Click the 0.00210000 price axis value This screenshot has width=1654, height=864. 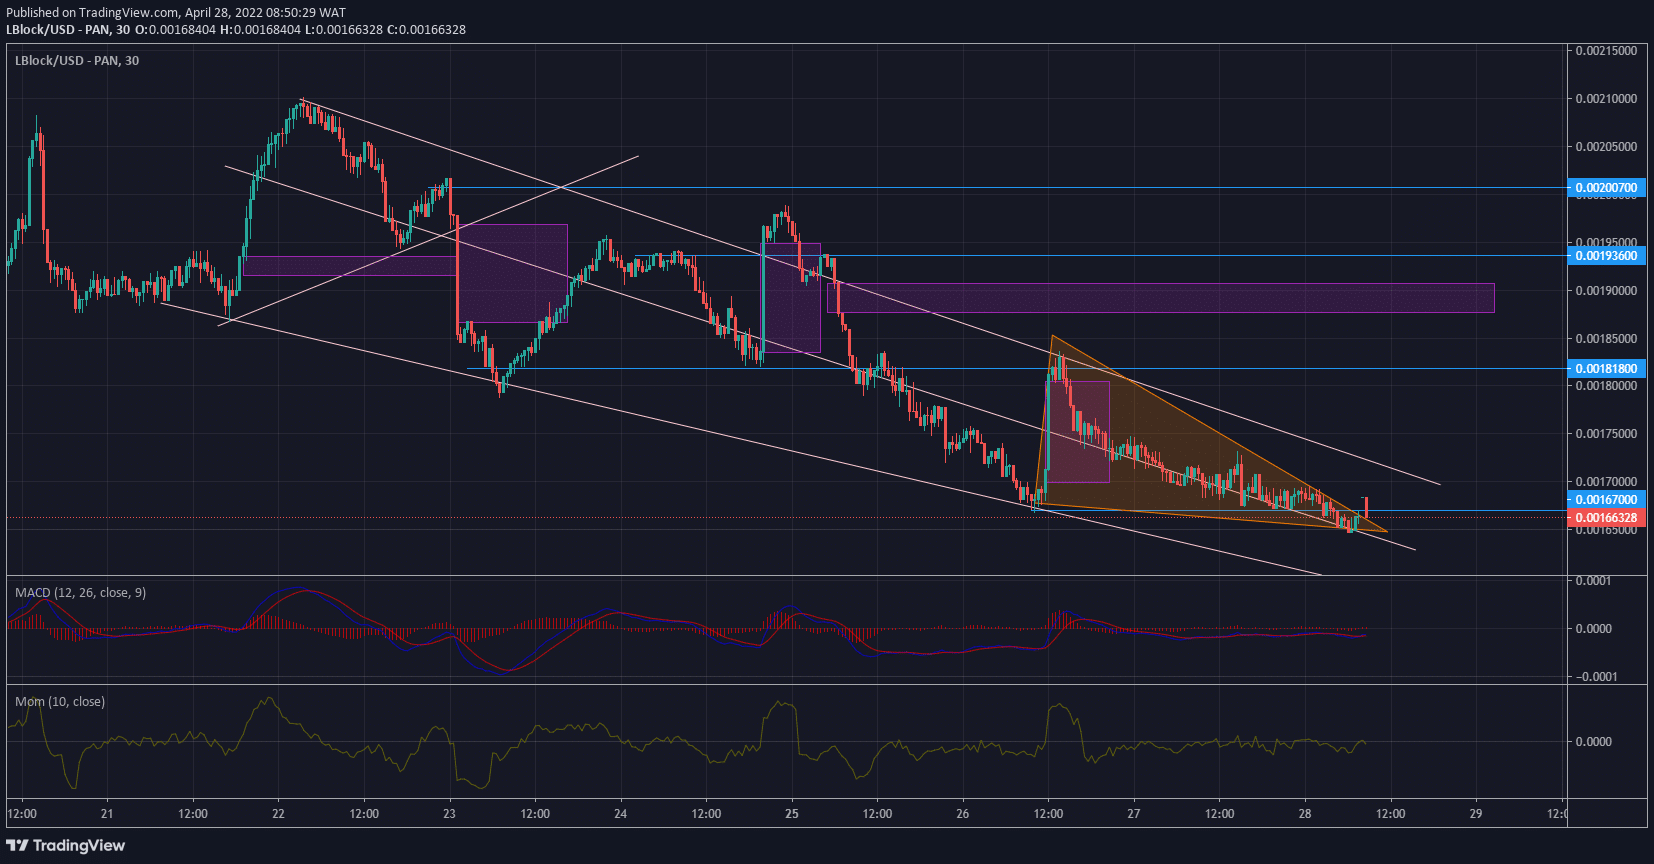[1606, 99]
